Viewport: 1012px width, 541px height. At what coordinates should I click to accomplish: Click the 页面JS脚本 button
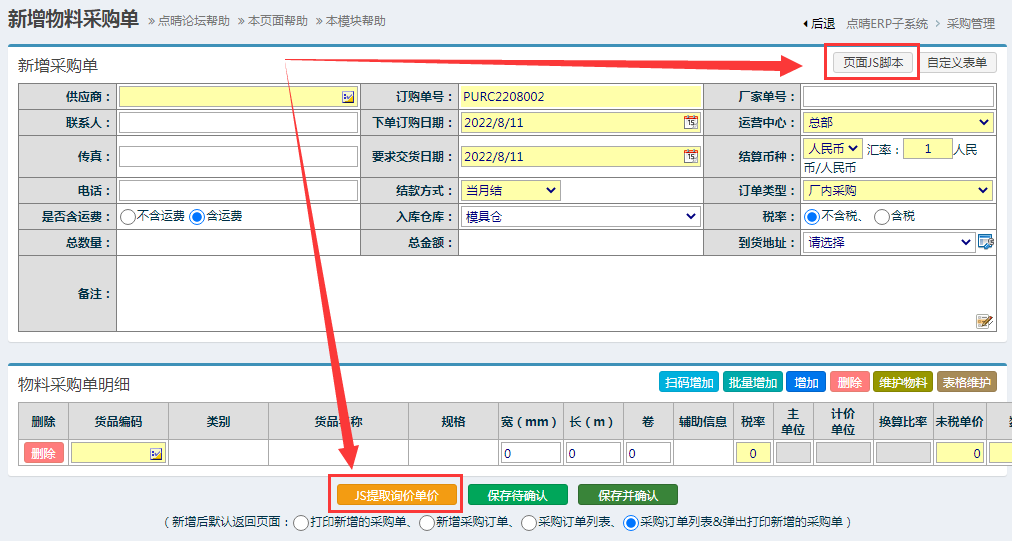coord(872,62)
